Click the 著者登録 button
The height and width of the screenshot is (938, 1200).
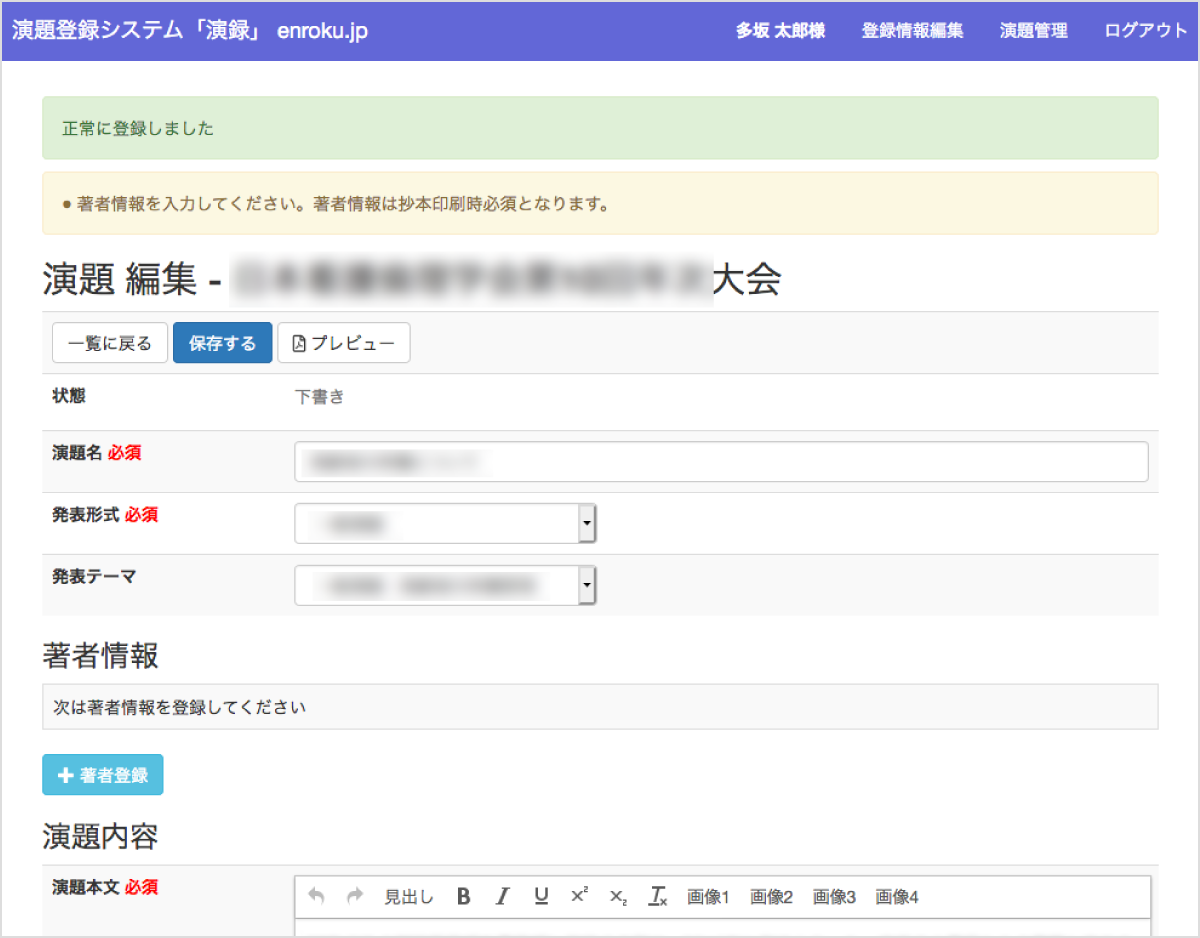102,775
